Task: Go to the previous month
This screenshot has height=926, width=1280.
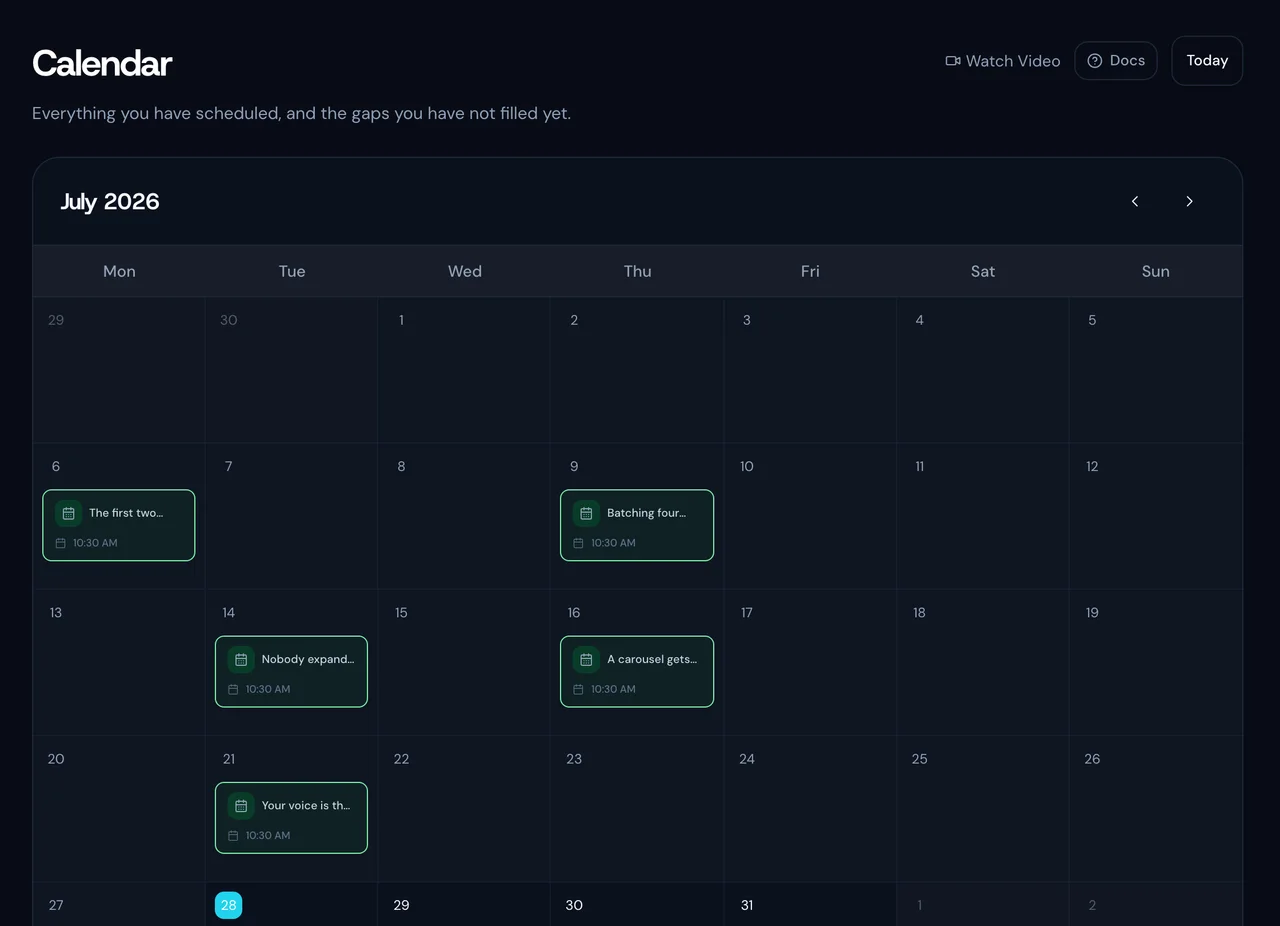Action: coord(1135,201)
